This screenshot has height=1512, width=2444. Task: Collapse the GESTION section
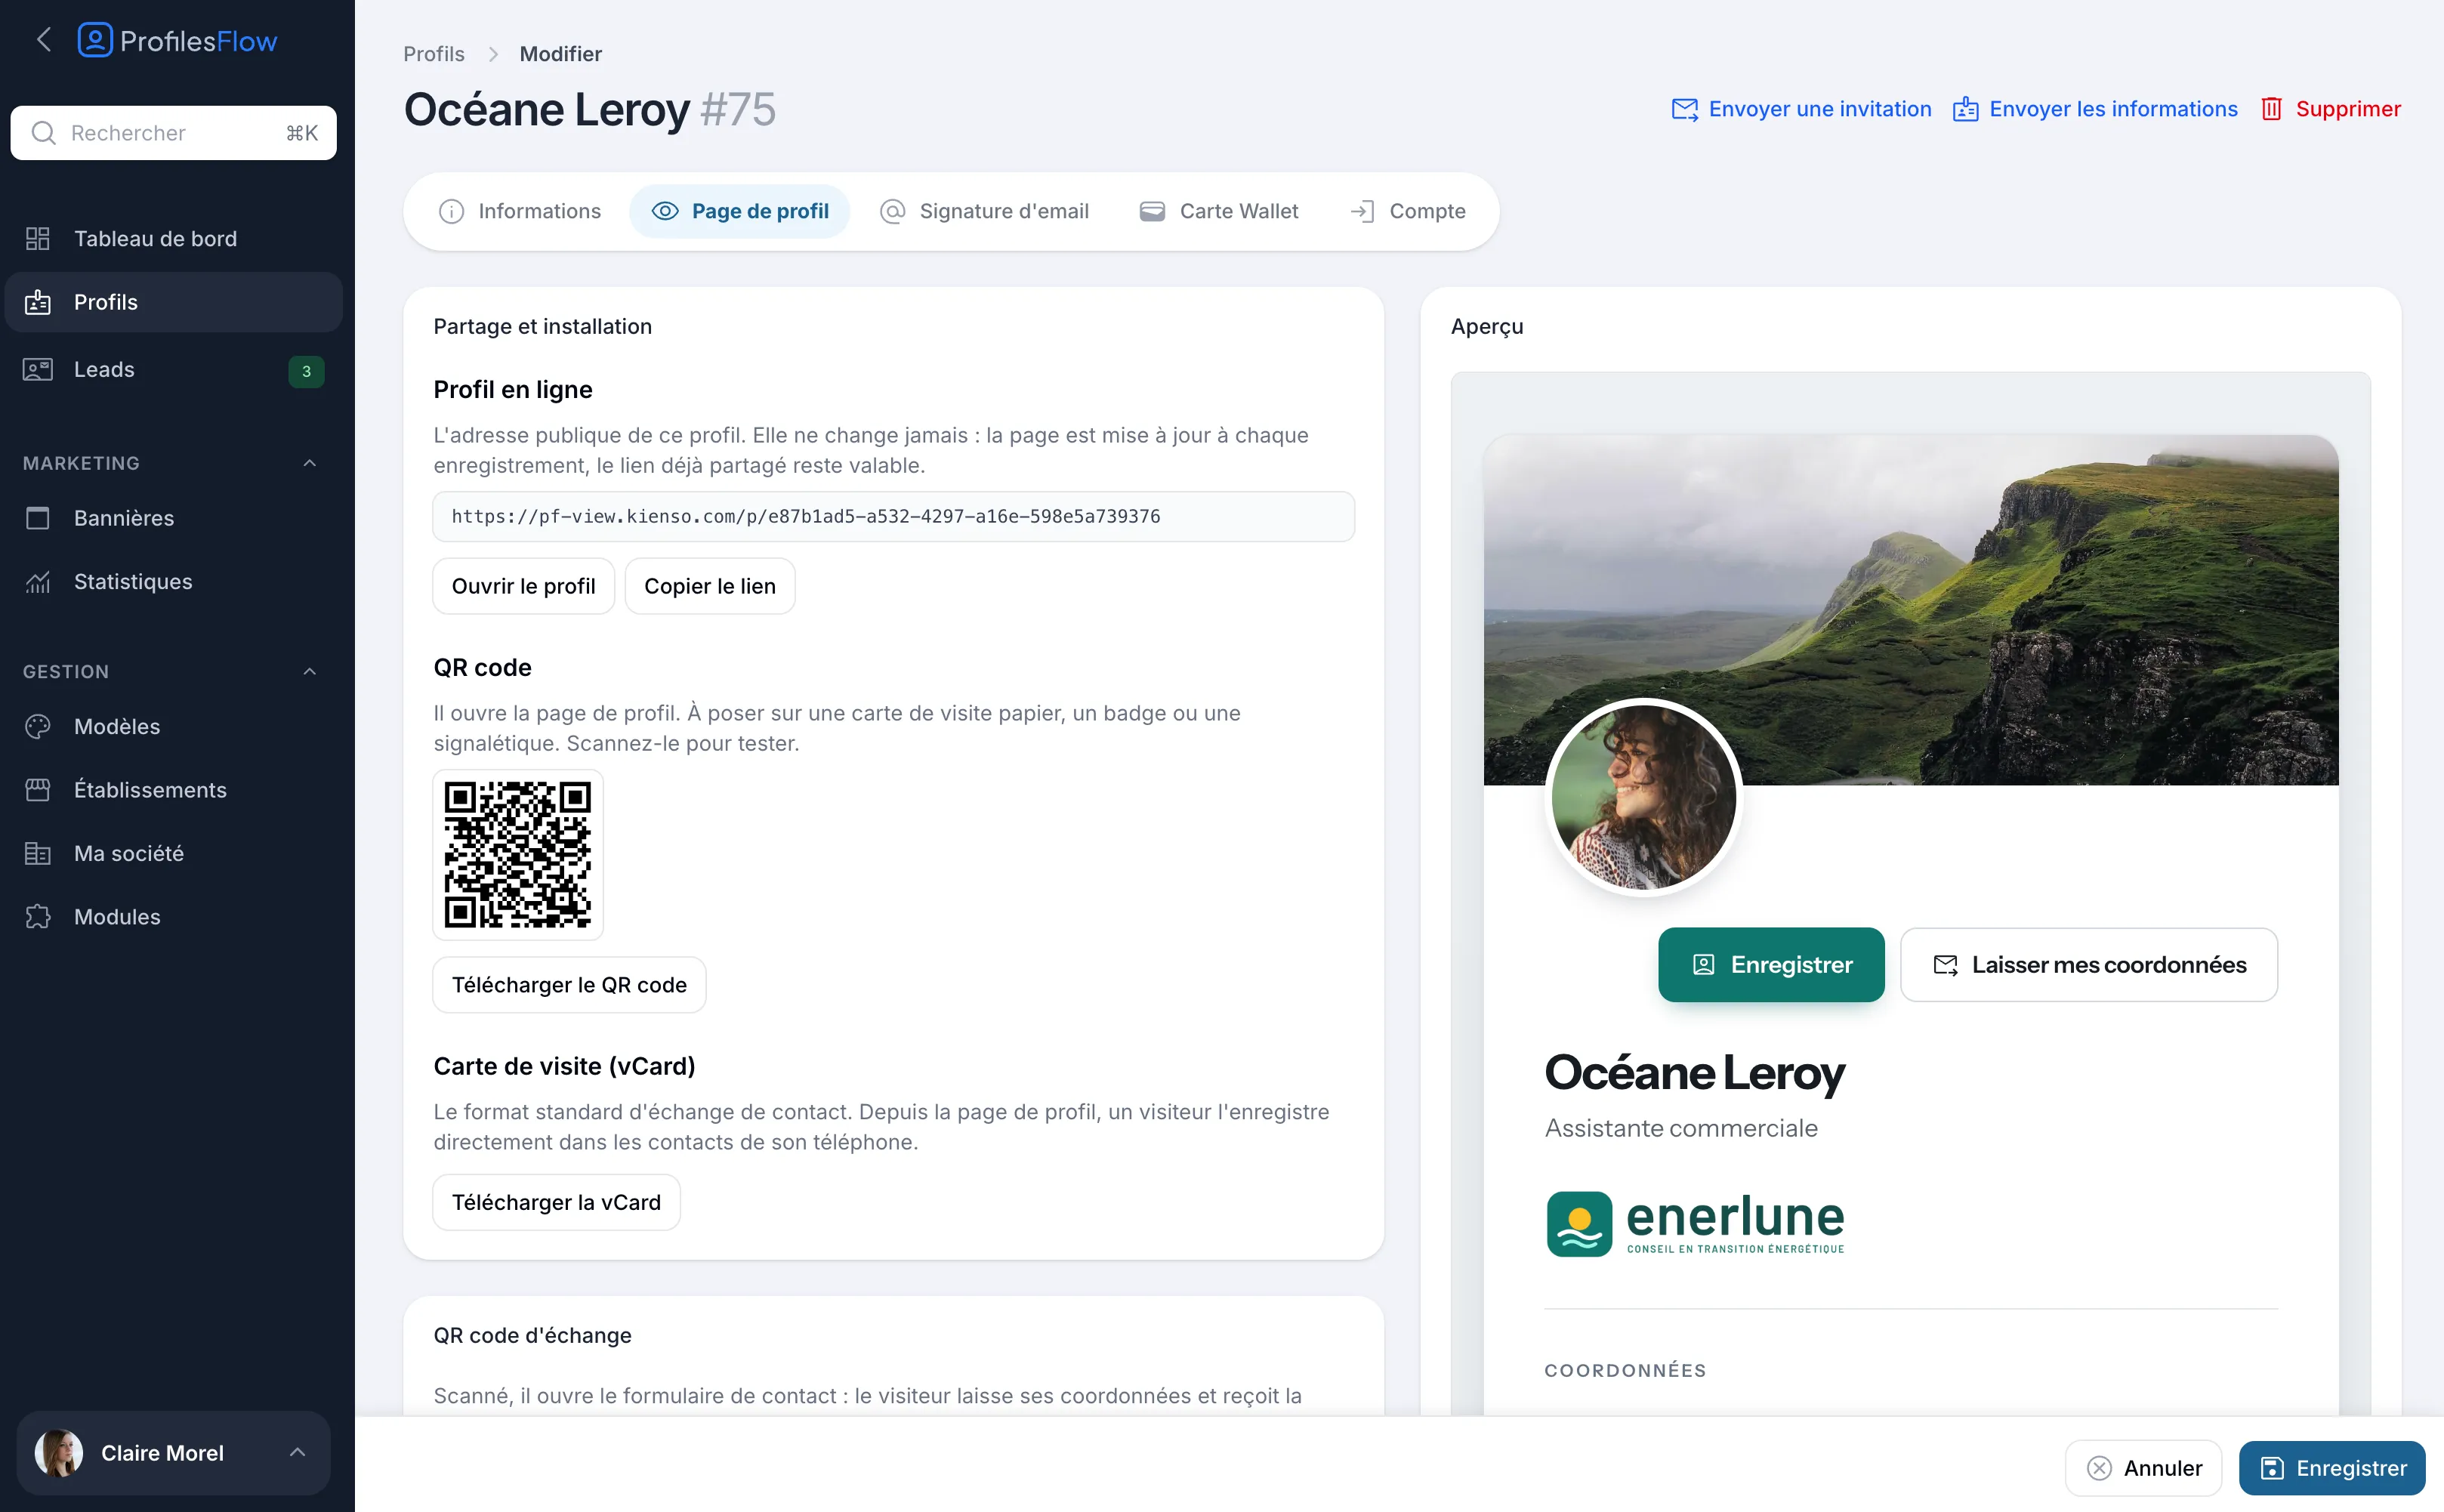[310, 672]
